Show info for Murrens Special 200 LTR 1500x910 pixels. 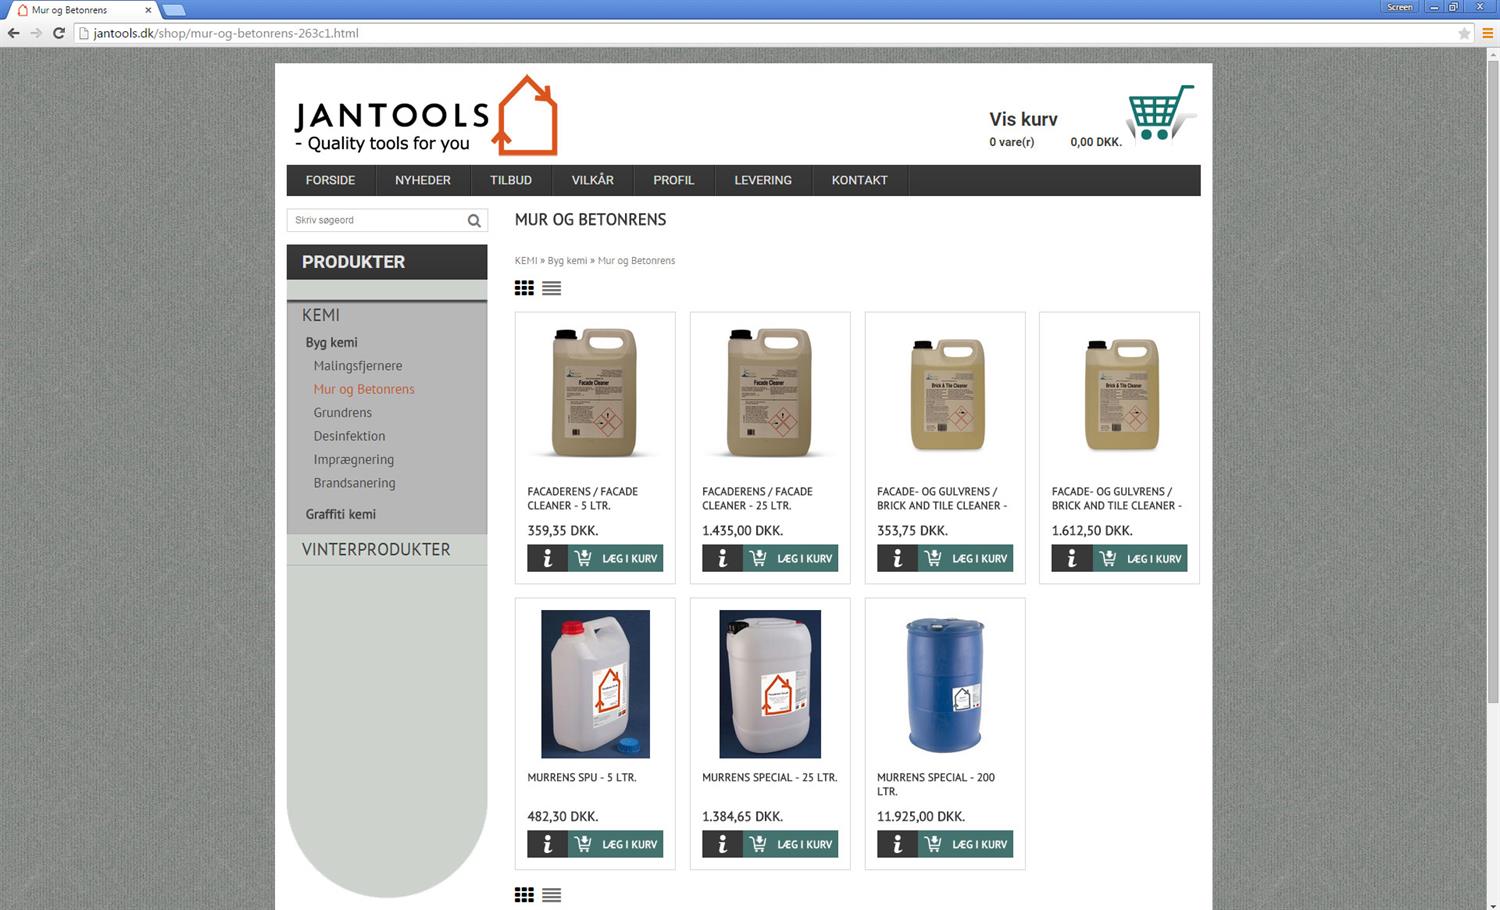tap(897, 844)
